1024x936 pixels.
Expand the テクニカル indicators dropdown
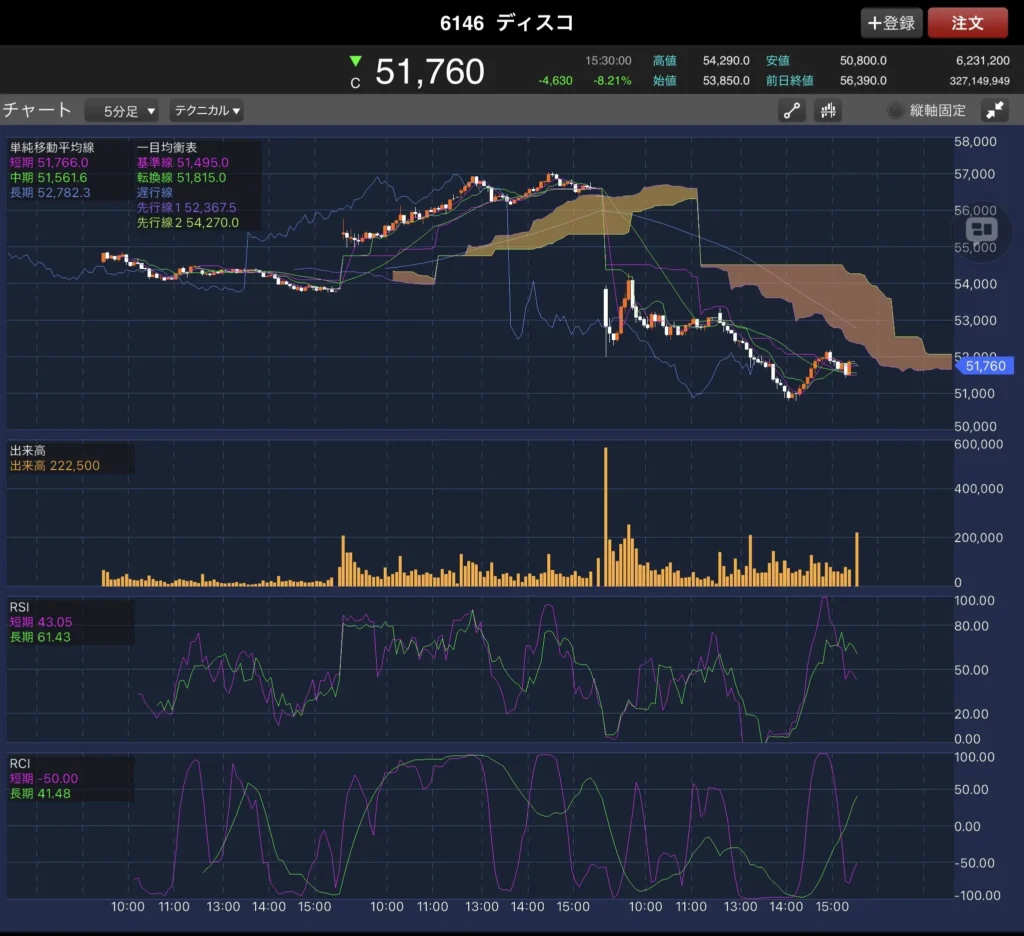tap(207, 111)
